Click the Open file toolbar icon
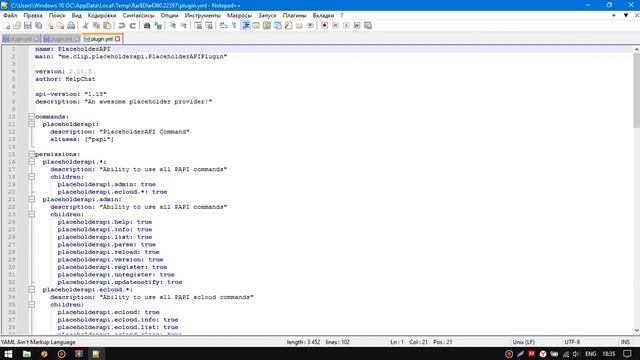Screen dimensions: 640x360 coord(17,26)
